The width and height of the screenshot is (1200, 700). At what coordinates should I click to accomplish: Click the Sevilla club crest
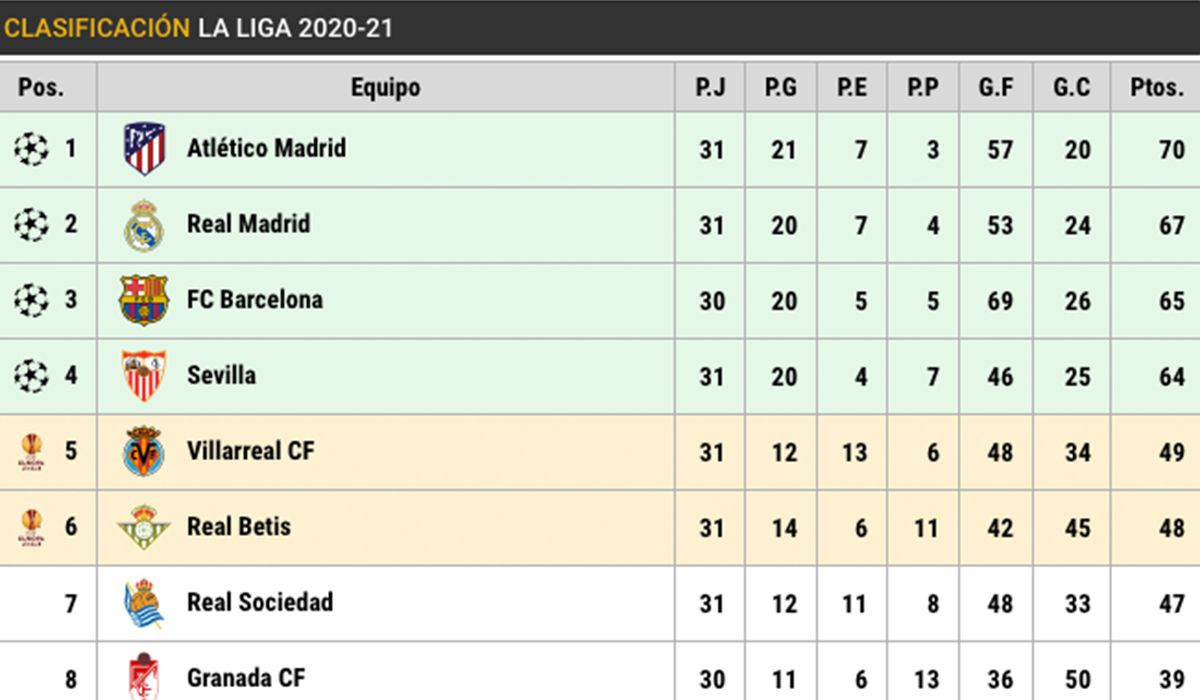pyautogui.click(x=144, y=376)
